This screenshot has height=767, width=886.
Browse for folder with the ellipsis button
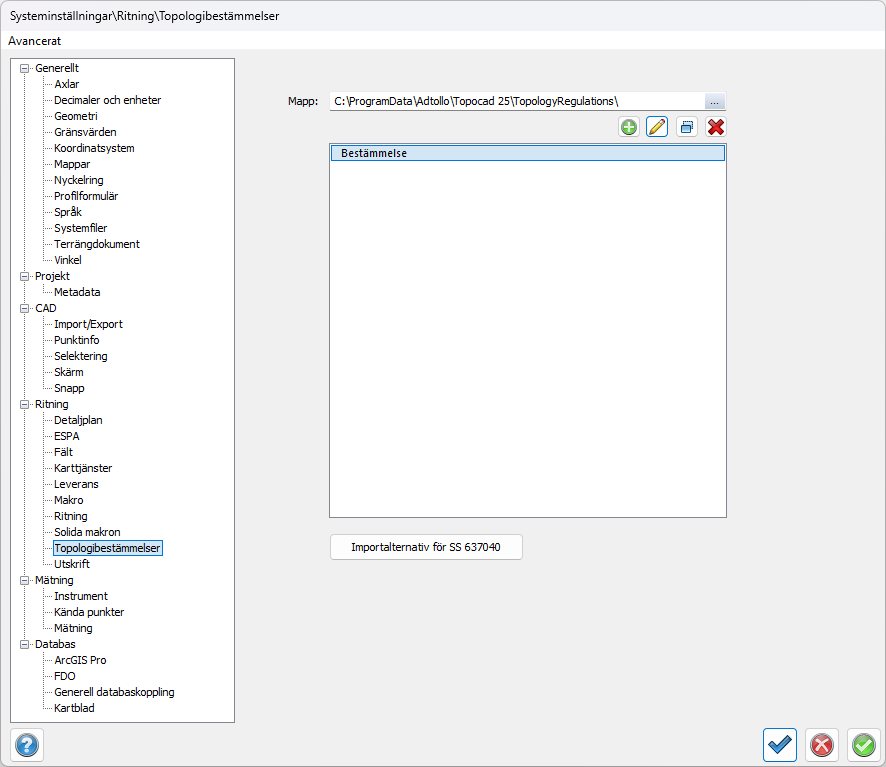pos(714,102)
